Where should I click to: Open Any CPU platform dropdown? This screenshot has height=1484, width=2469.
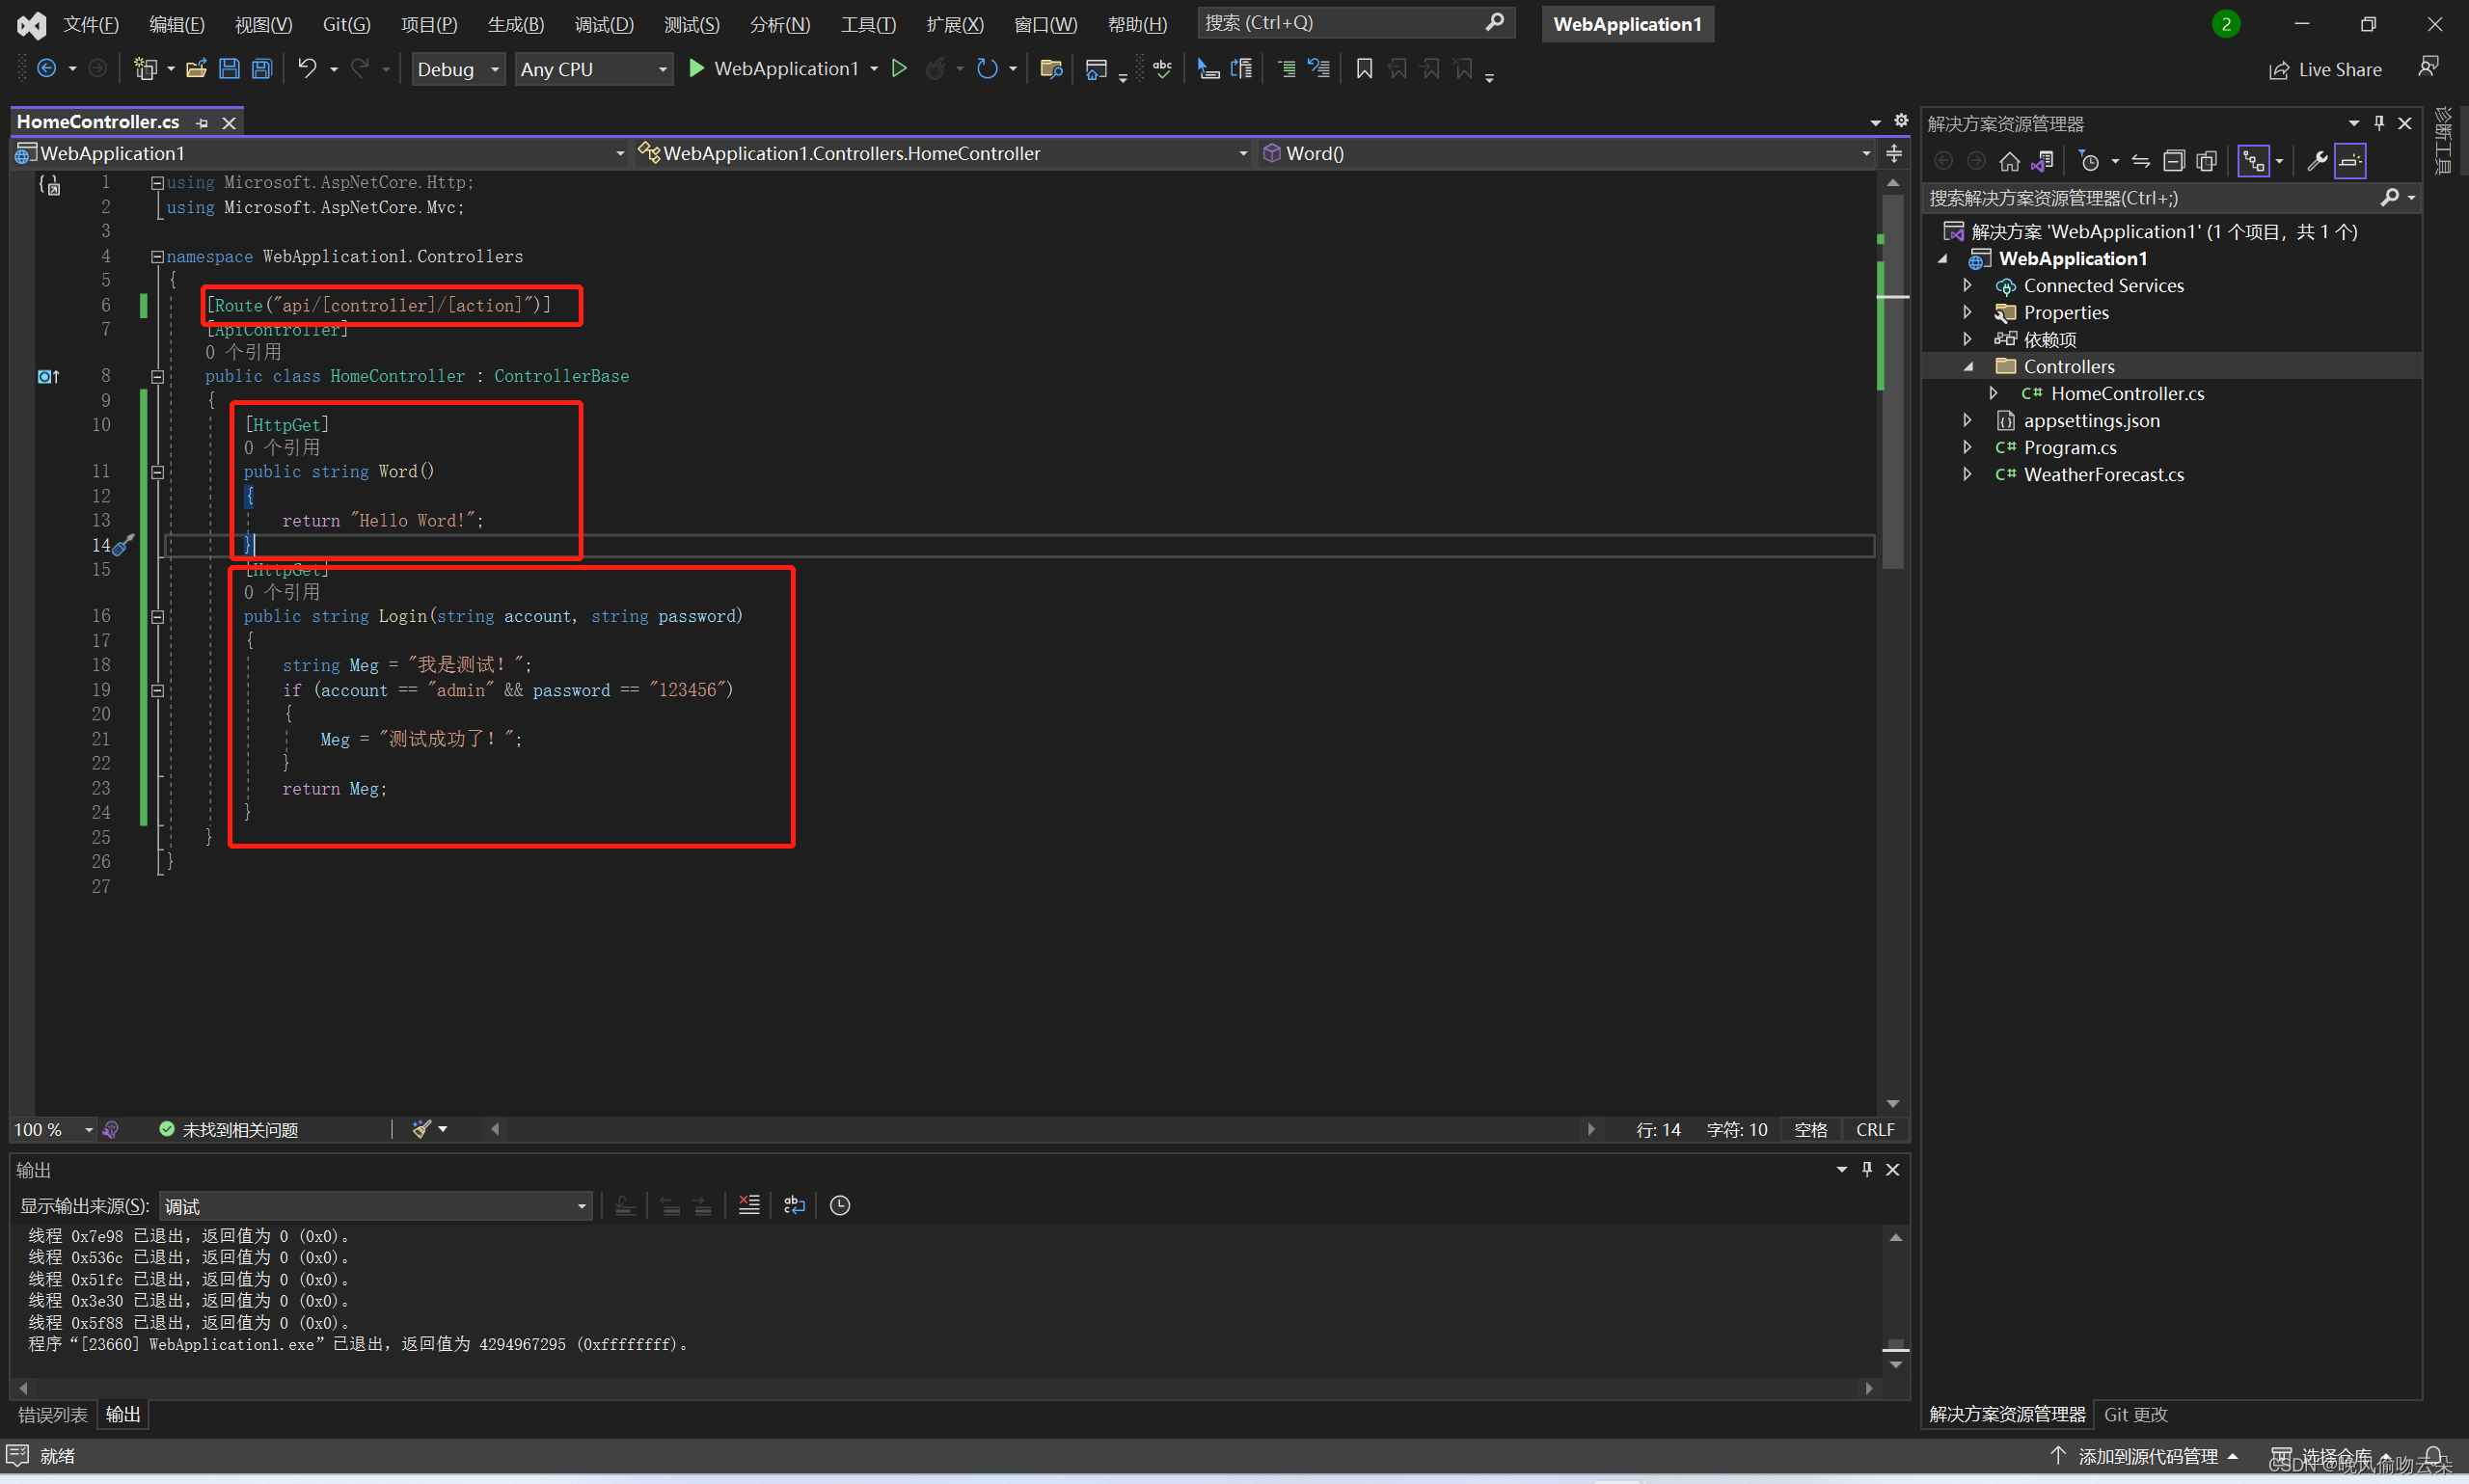[x=594, y=69]
